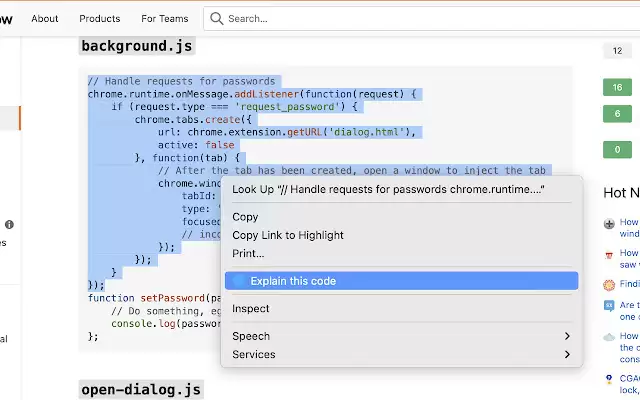Click the blue speech-bubble icon beside 'Are t' question
640x400 pixels.
click(x=609, y=305)
